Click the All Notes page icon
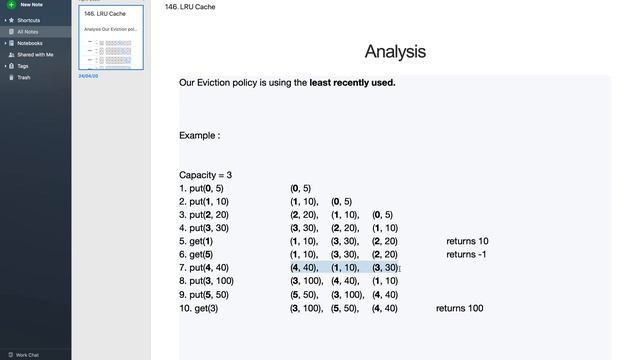640x360 pixels. point(11,31)
